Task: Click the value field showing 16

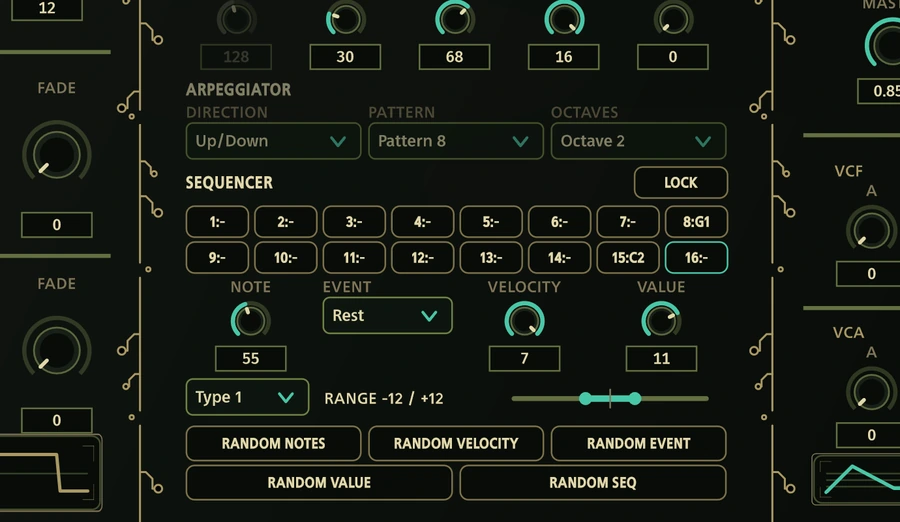Action: click(564, 57)
